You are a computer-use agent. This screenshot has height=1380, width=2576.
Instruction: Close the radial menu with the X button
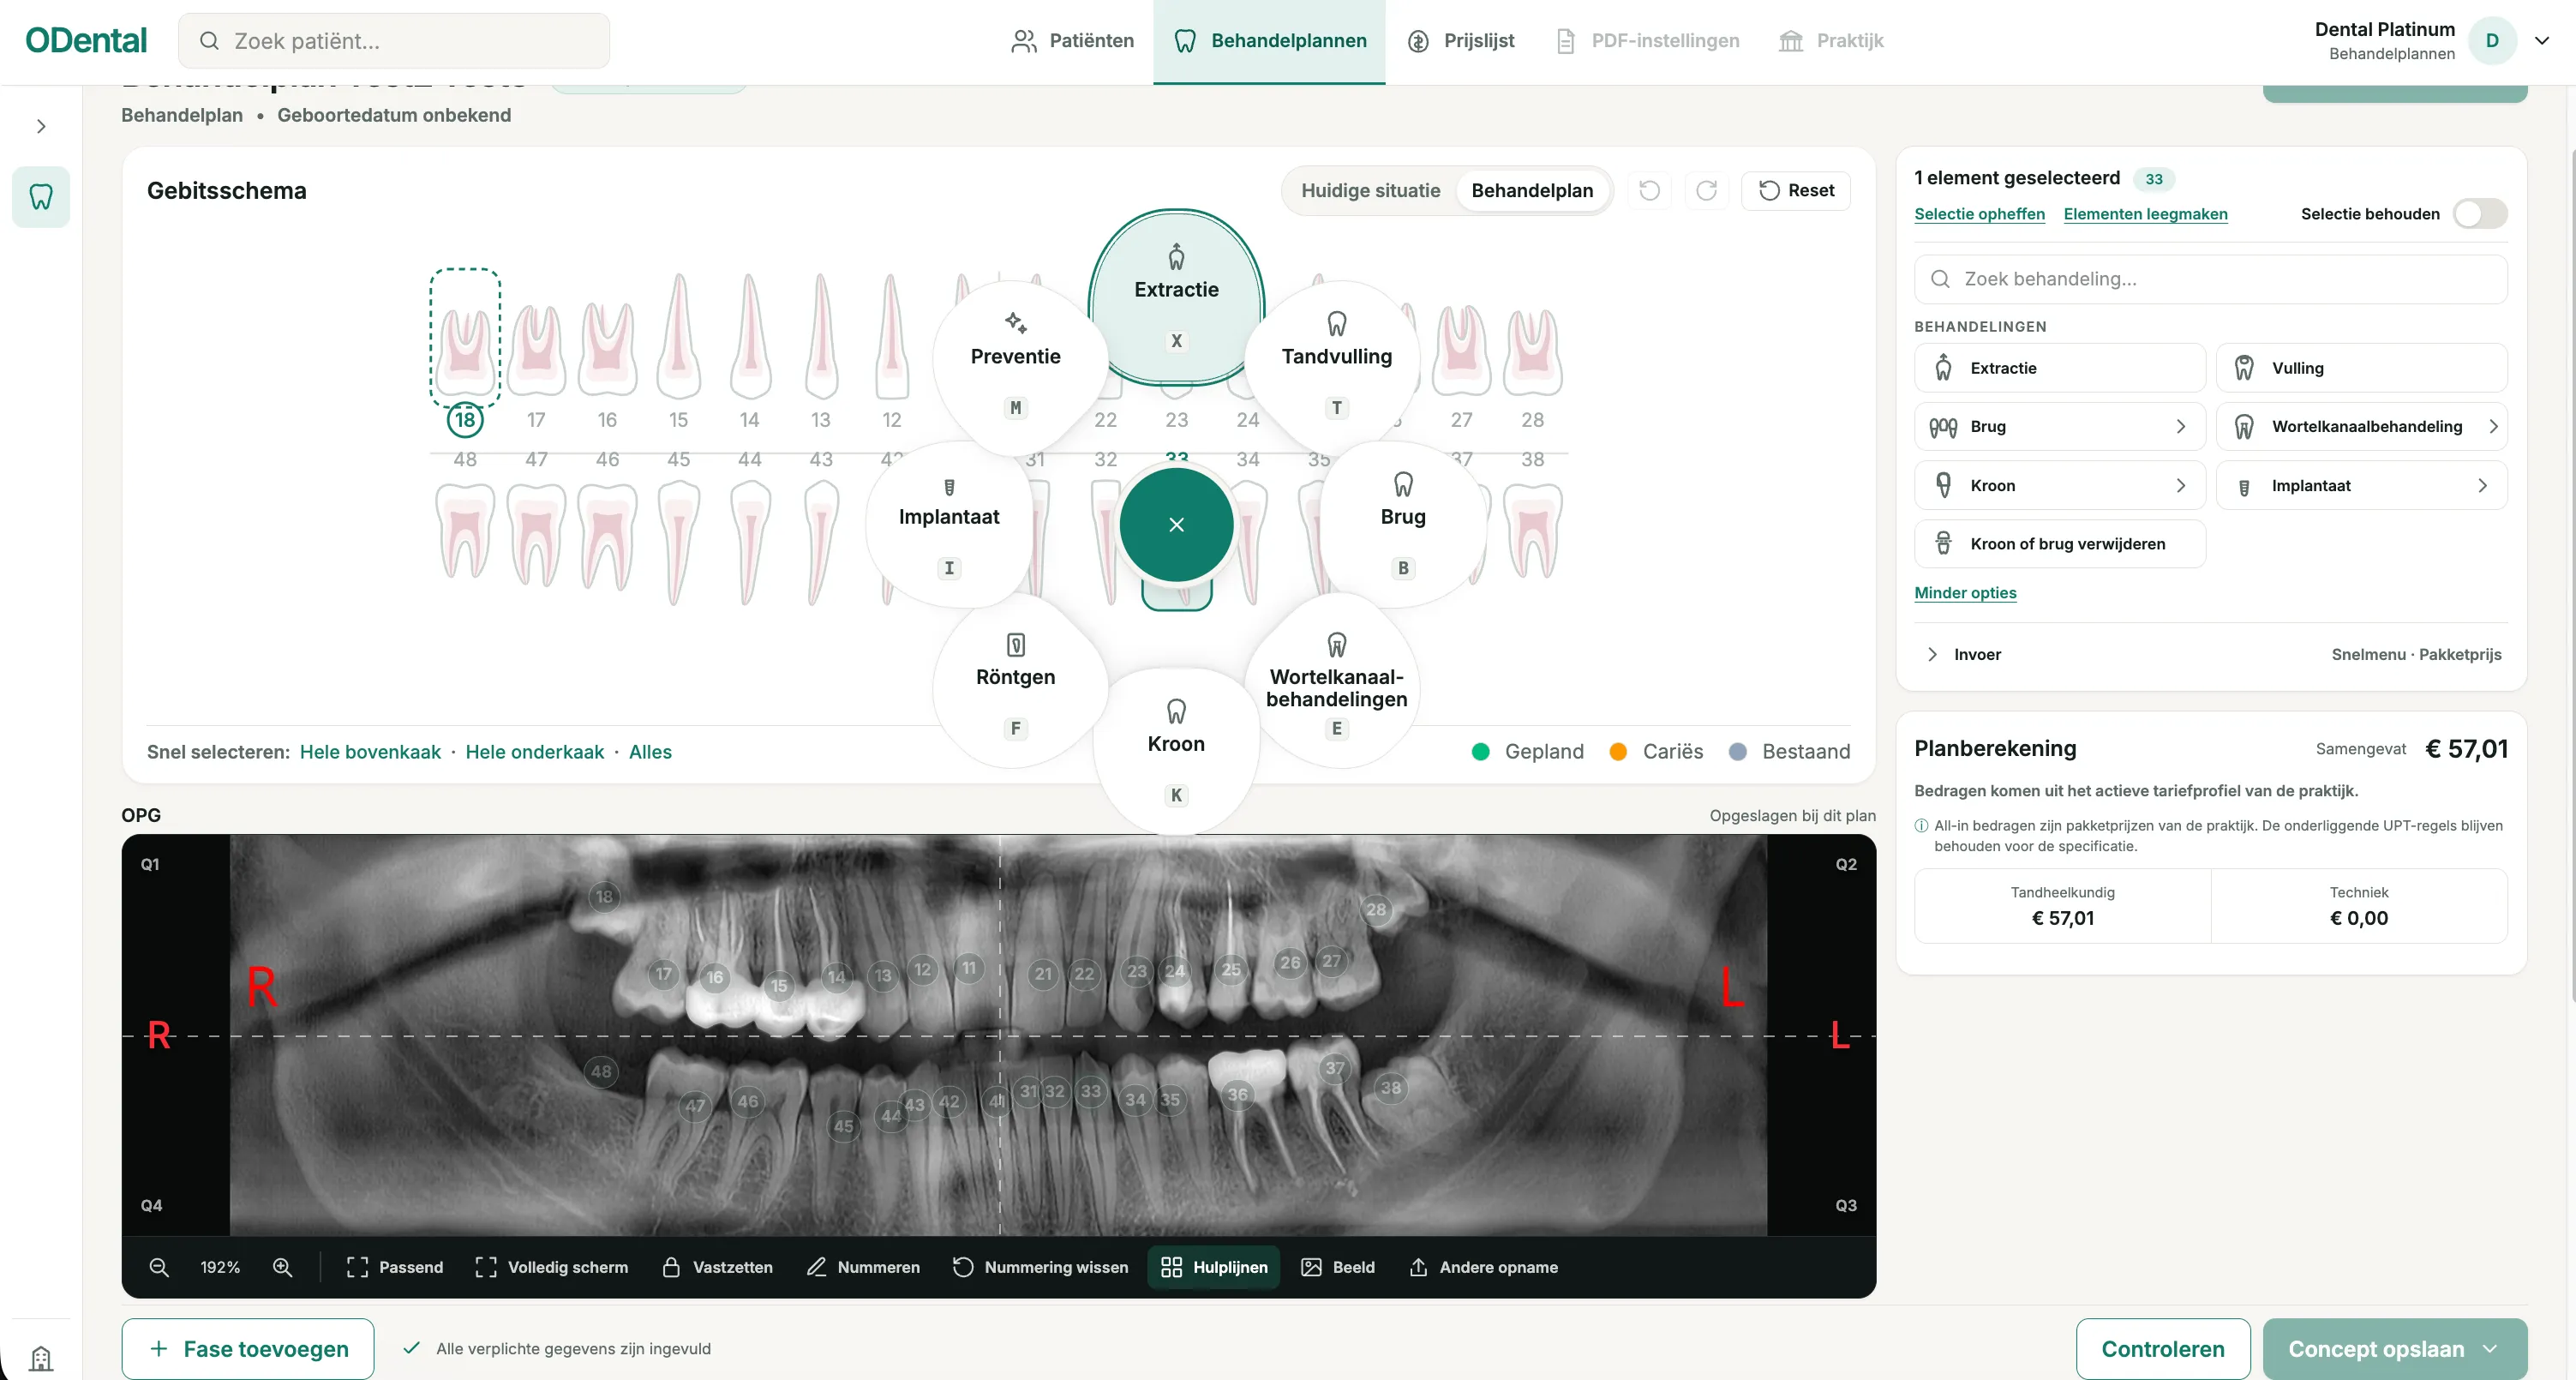coord(1176,524)
